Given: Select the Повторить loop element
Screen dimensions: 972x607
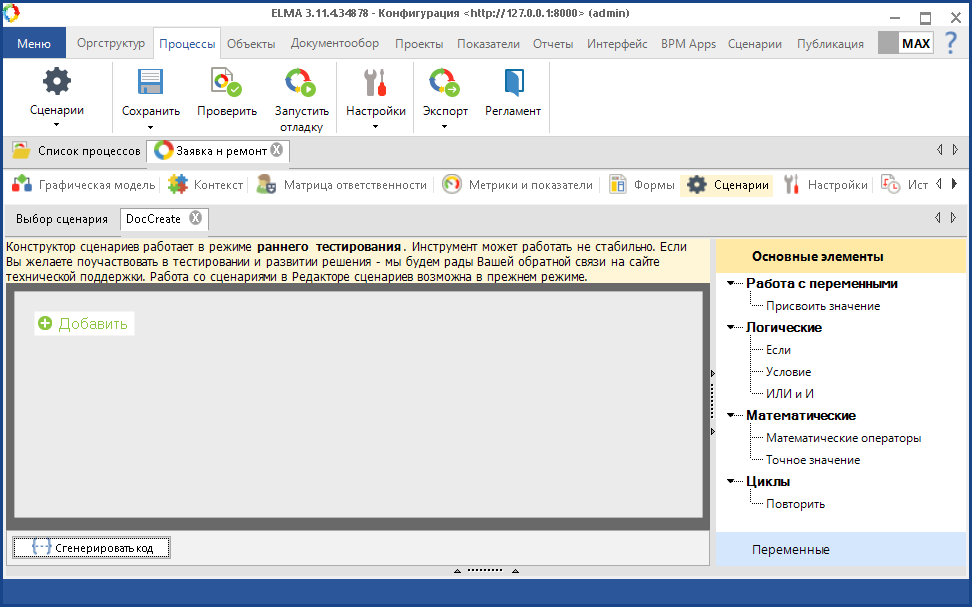Looking at the screenshot, I should [795, 504].
